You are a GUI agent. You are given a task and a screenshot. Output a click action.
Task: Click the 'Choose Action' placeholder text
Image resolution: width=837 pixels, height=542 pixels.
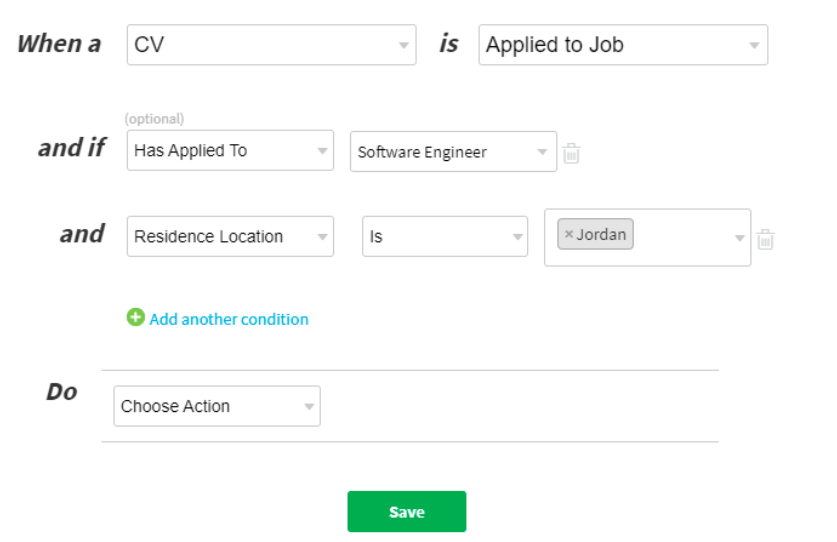pyautogui.click(x=176, y=407)
